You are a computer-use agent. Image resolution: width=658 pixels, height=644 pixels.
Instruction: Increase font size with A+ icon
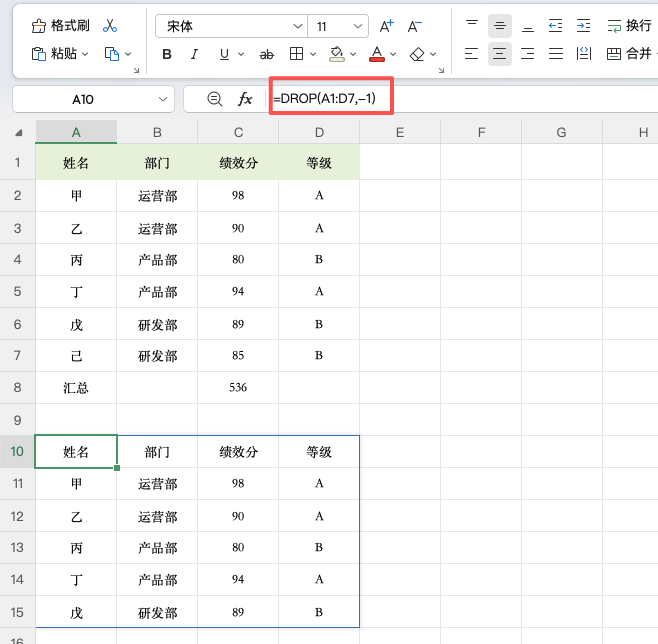pyautogui.click(x=386, y=26)
